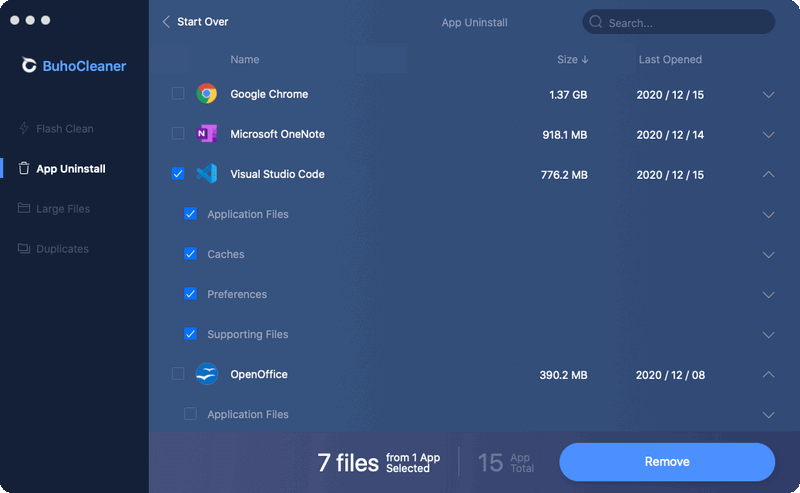Click the 15 App Total count
Screen dimensions: 800x493
[506, 462]
